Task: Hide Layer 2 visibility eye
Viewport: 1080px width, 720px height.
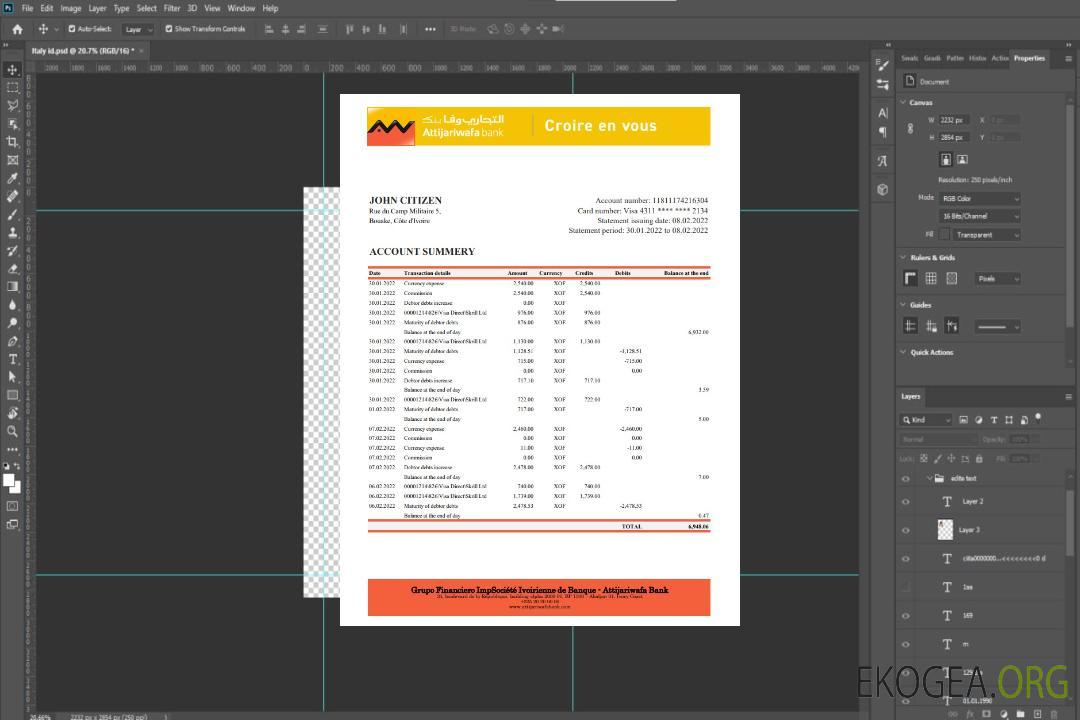Action: [x=906, y=502]
